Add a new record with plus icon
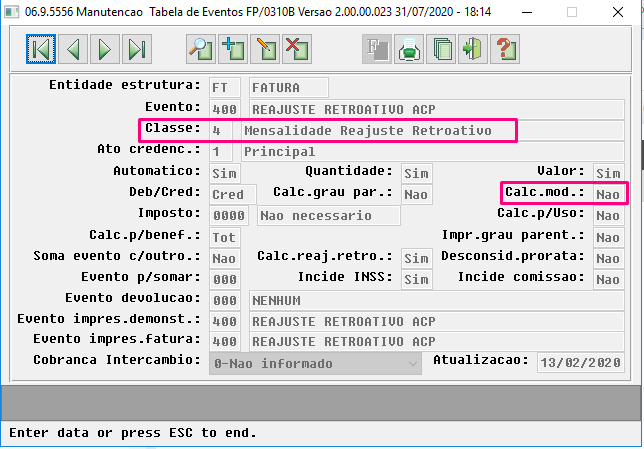 coord(233,49)
